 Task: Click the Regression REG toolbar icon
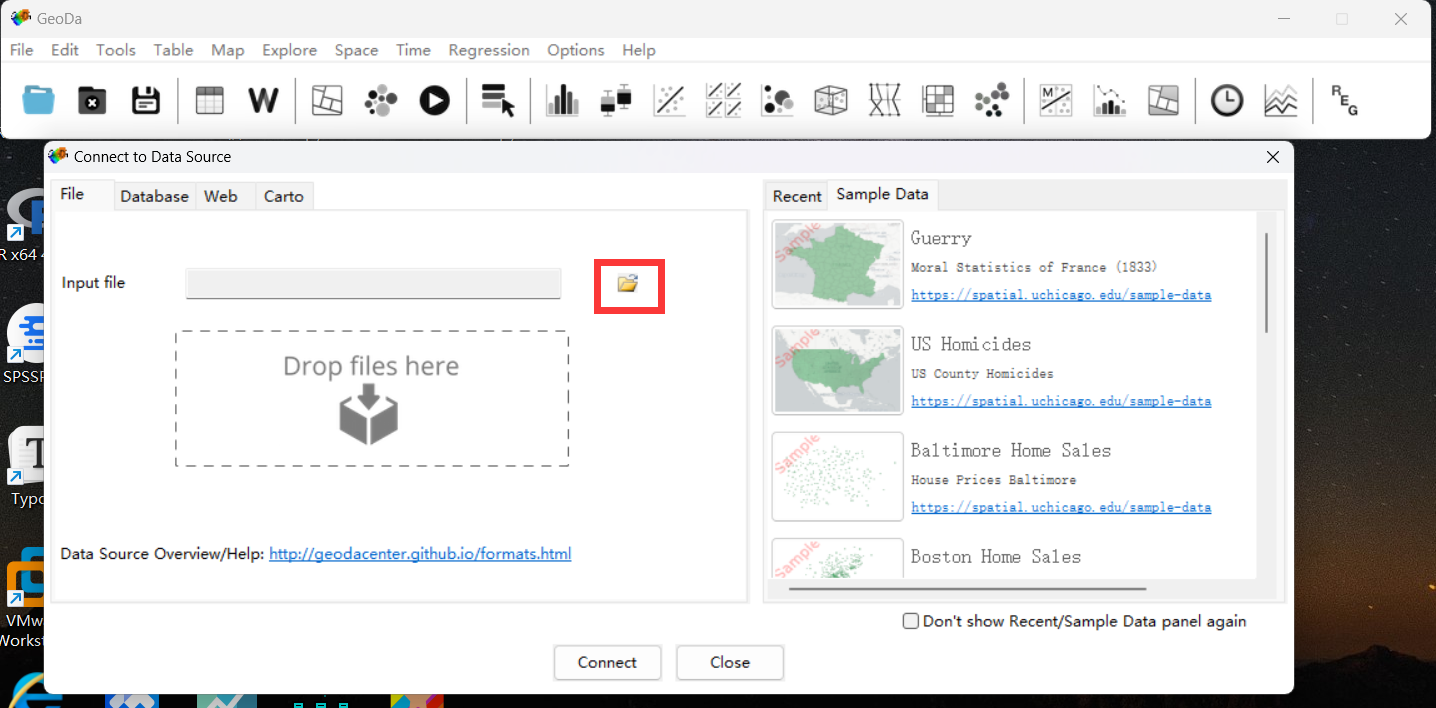[x=1345, y=100]
